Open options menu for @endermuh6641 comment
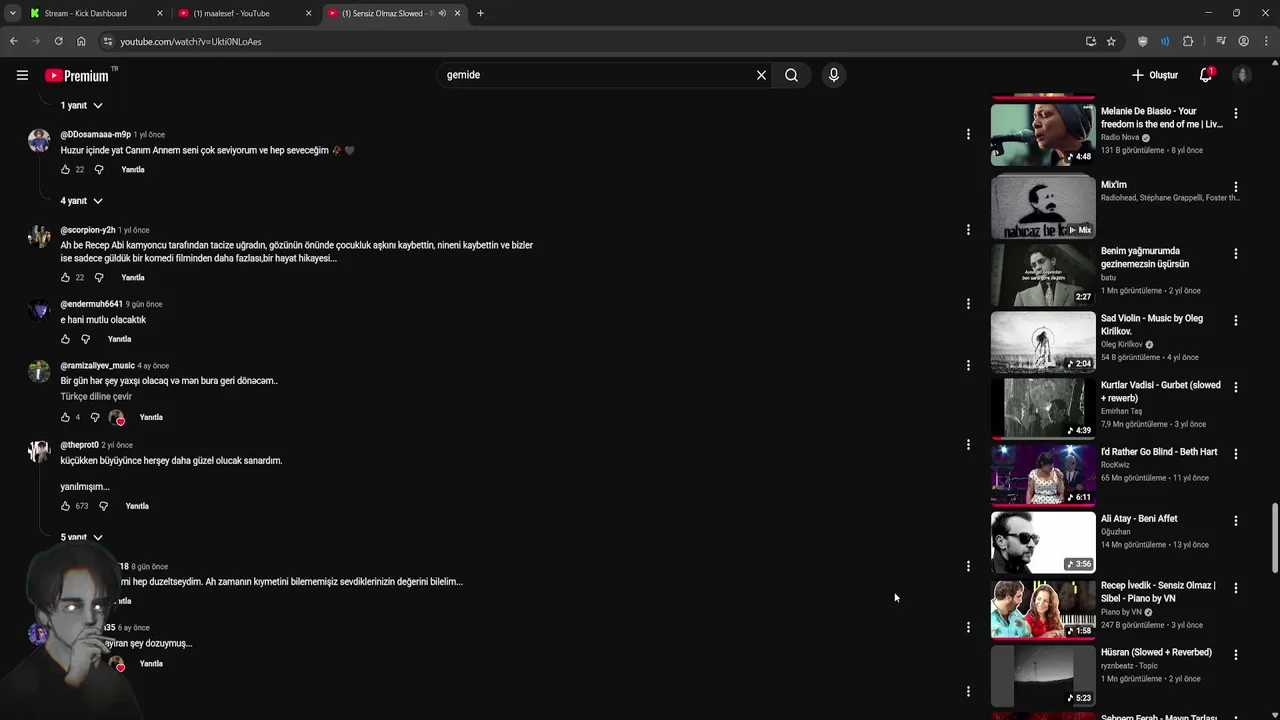 pyautogui.click(x=967, y=304)
